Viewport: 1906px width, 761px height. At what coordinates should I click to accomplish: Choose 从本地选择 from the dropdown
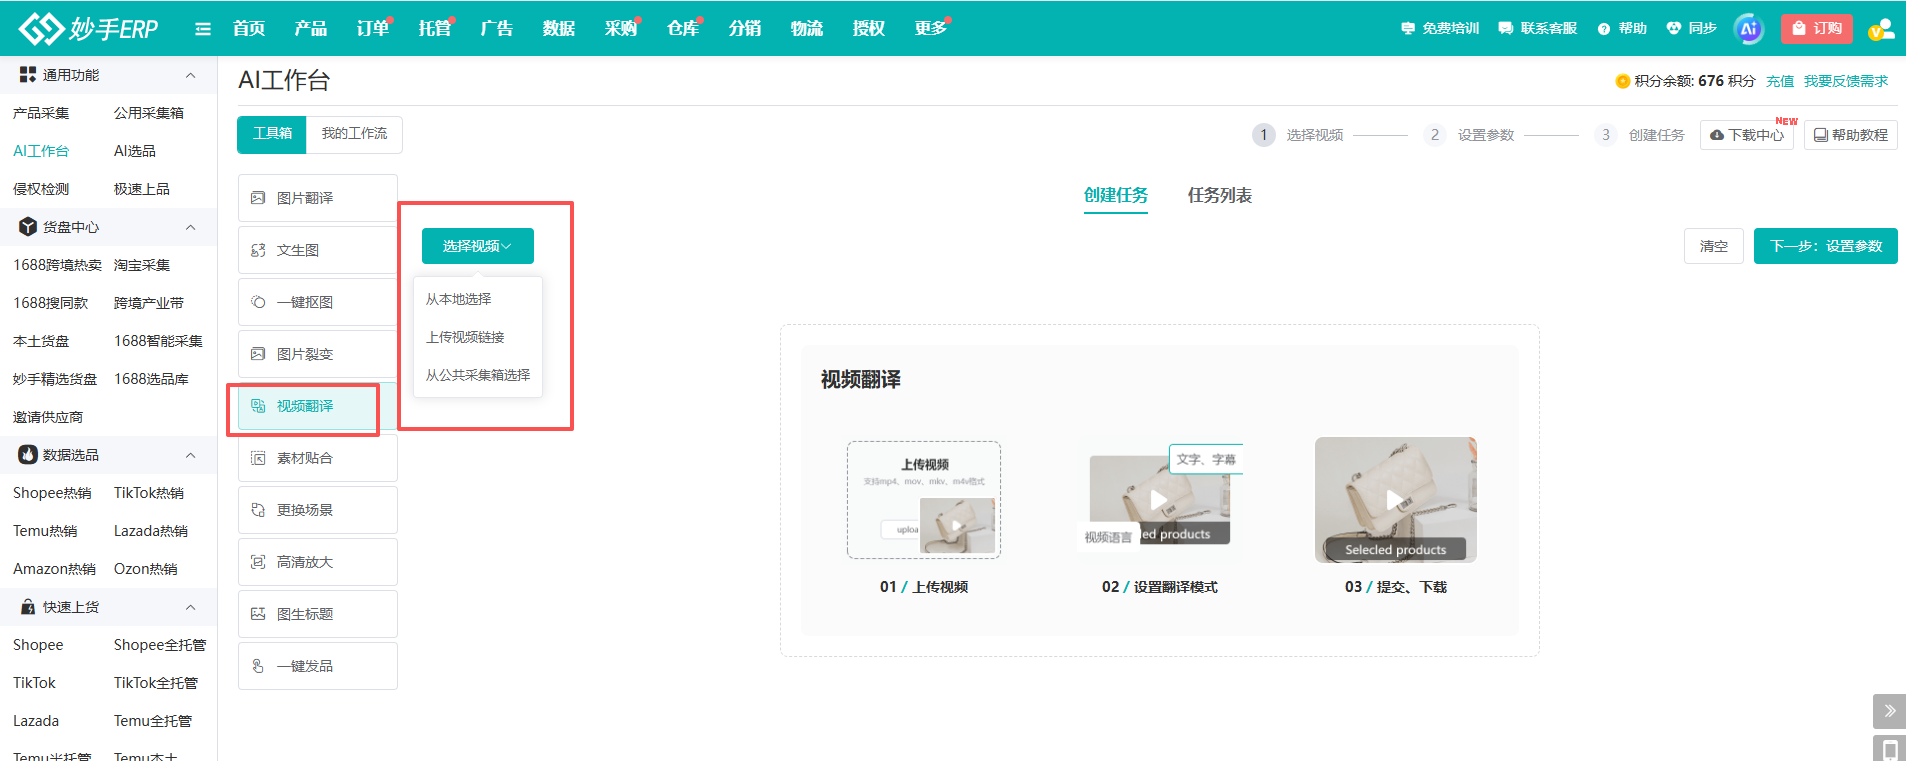pyautogui.click(x=478, y=299)
